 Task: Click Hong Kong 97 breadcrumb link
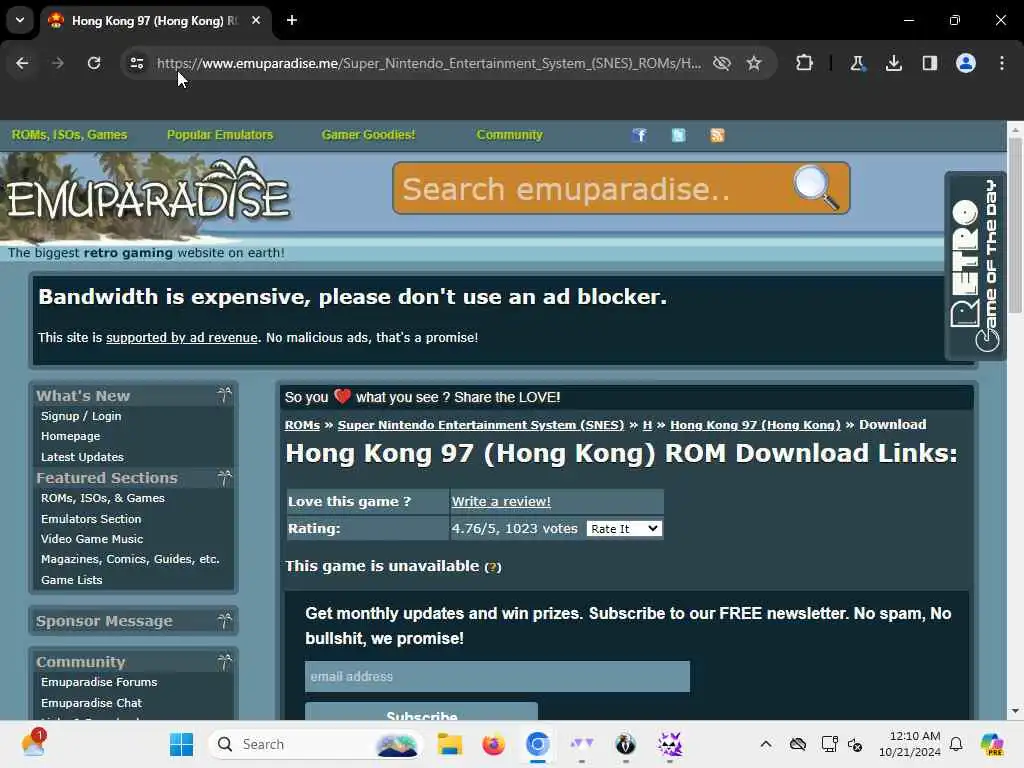tap(756, 425)
